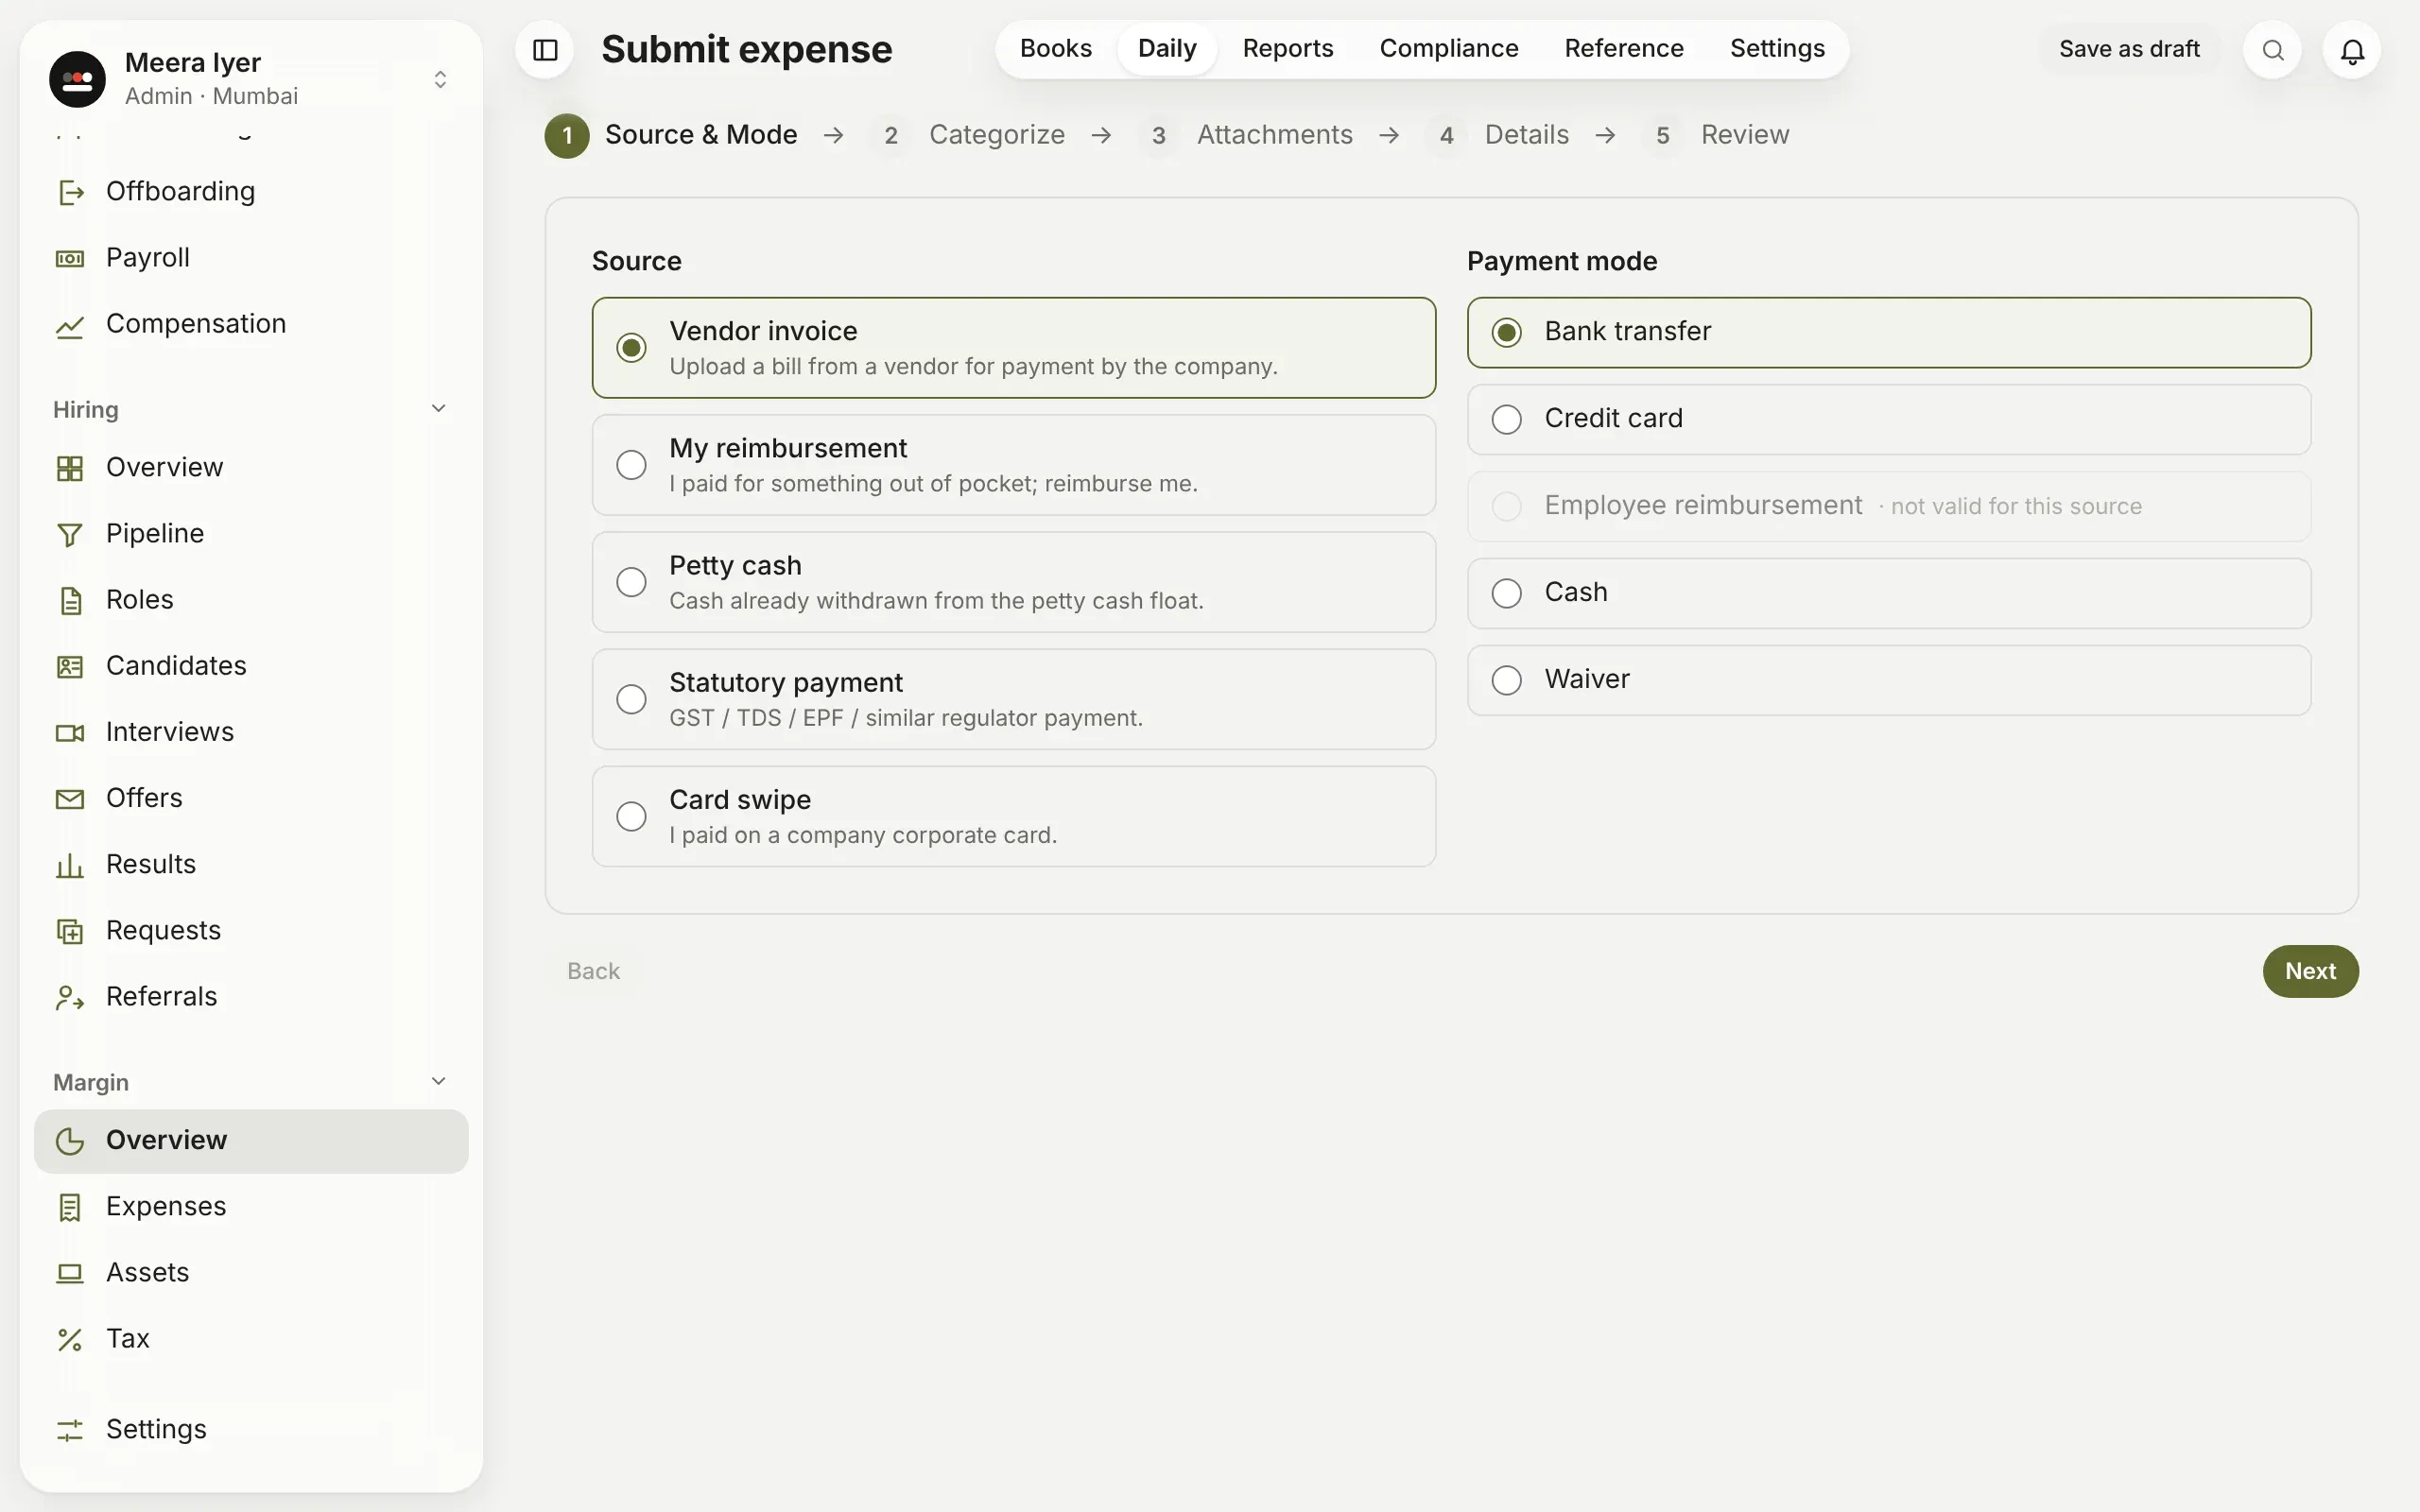Collapse the Hiring section chevron

point(438,408)
